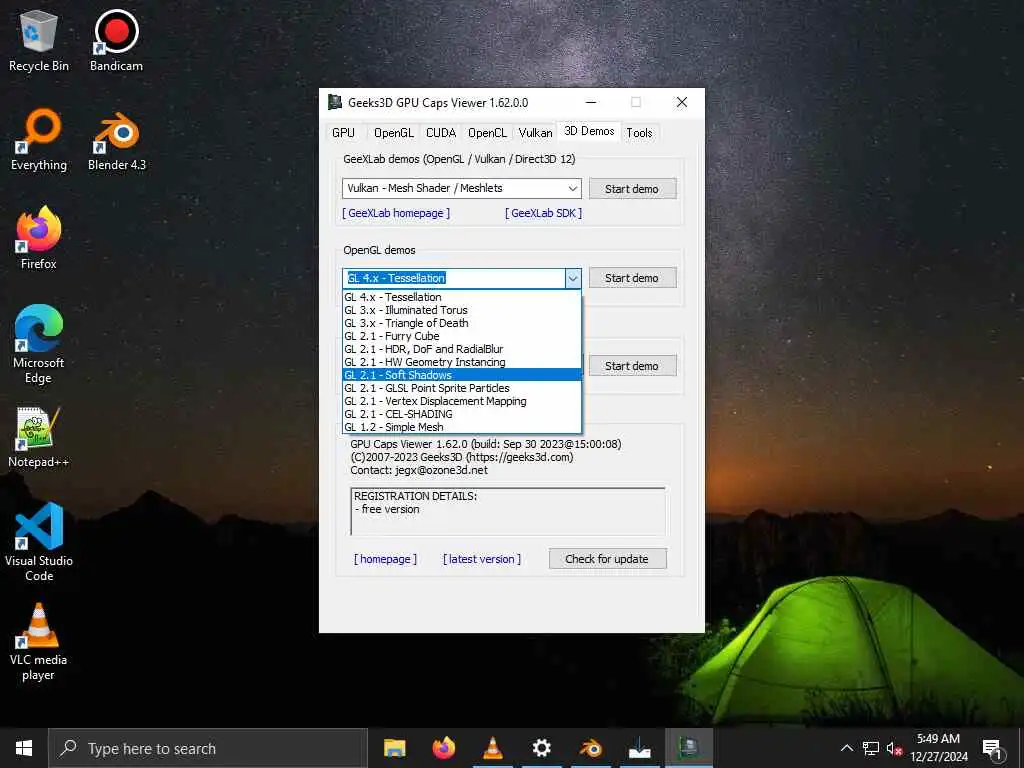Choose GL 2.1 - Vertex Displacement Mapping
The width and height of the screenshot is (1024, 768).
click(x=462, y=401)
